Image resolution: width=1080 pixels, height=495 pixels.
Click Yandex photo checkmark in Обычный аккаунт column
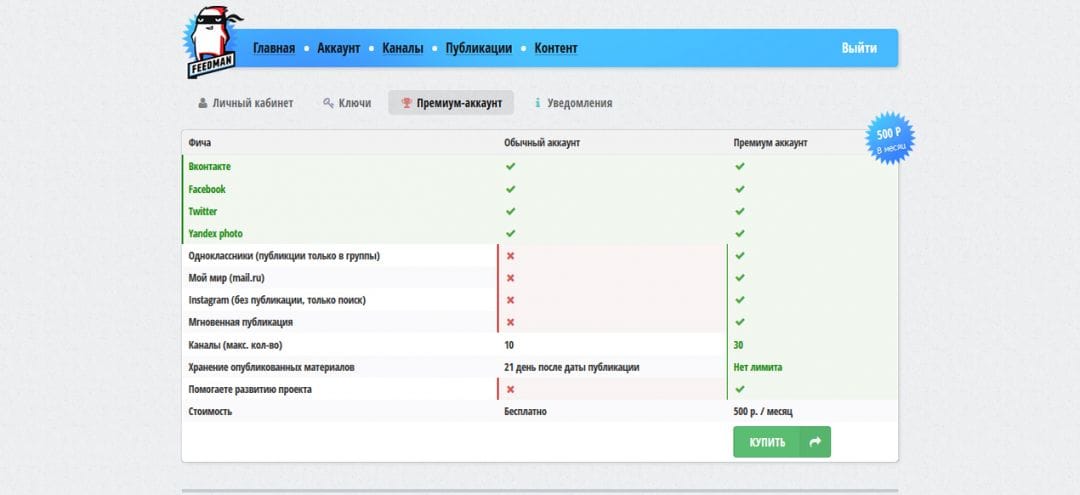coord(510,233)
